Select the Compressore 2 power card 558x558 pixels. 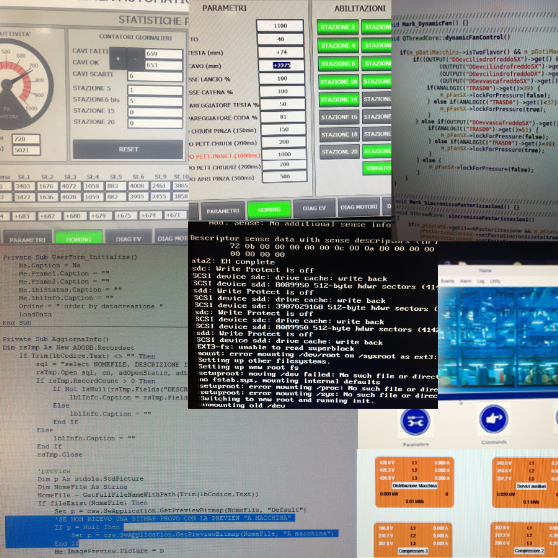pyautogui.click(x=524, y=540)
